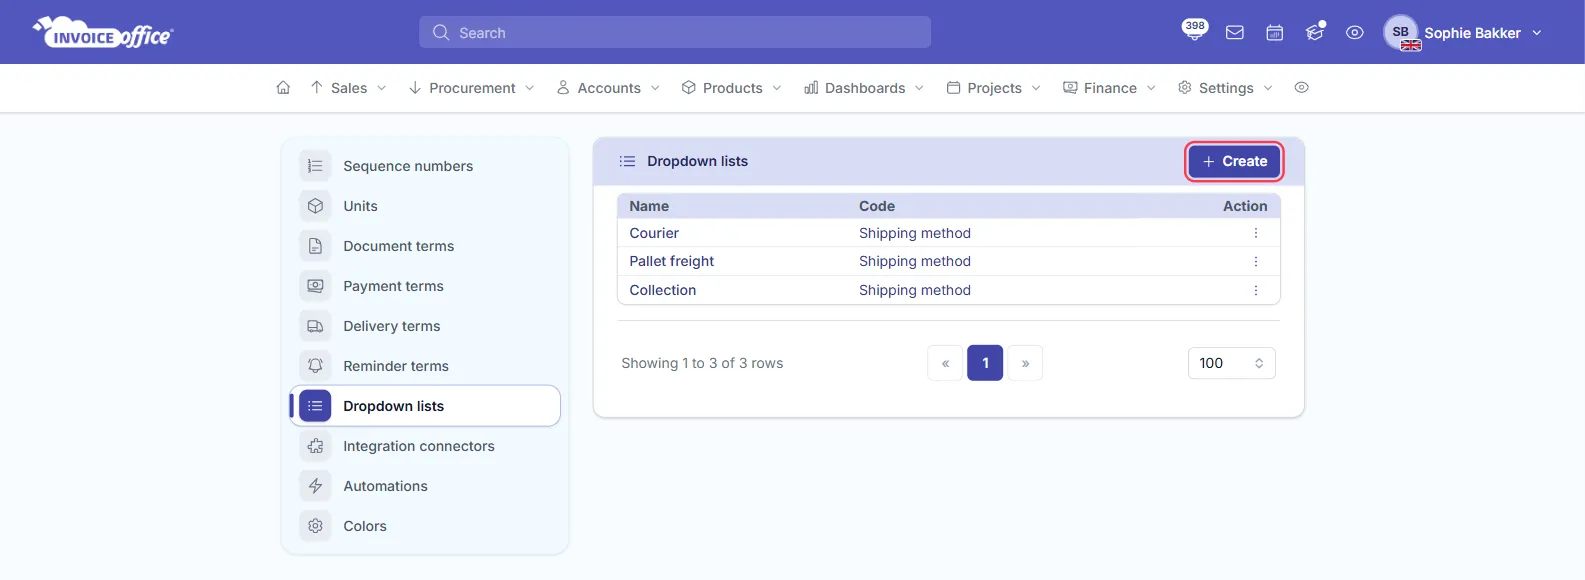This screenshot has height=580, width=1585.
Task: Open the rows-per-page 100 selector
Action: [1231, 363]
